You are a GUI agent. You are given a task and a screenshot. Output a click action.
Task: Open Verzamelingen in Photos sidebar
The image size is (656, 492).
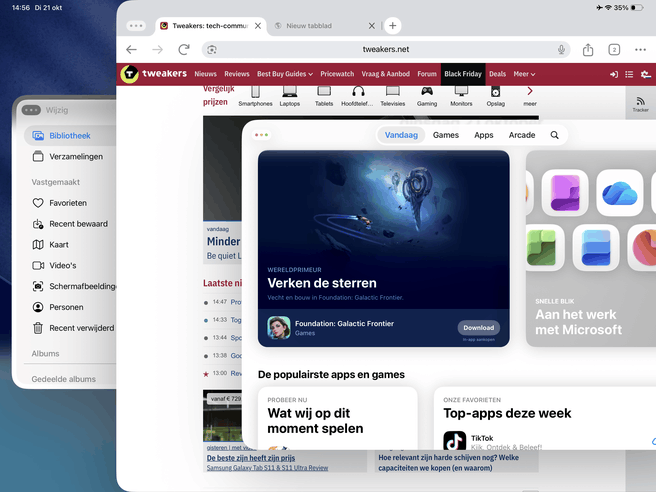click(x=70, y=156)
